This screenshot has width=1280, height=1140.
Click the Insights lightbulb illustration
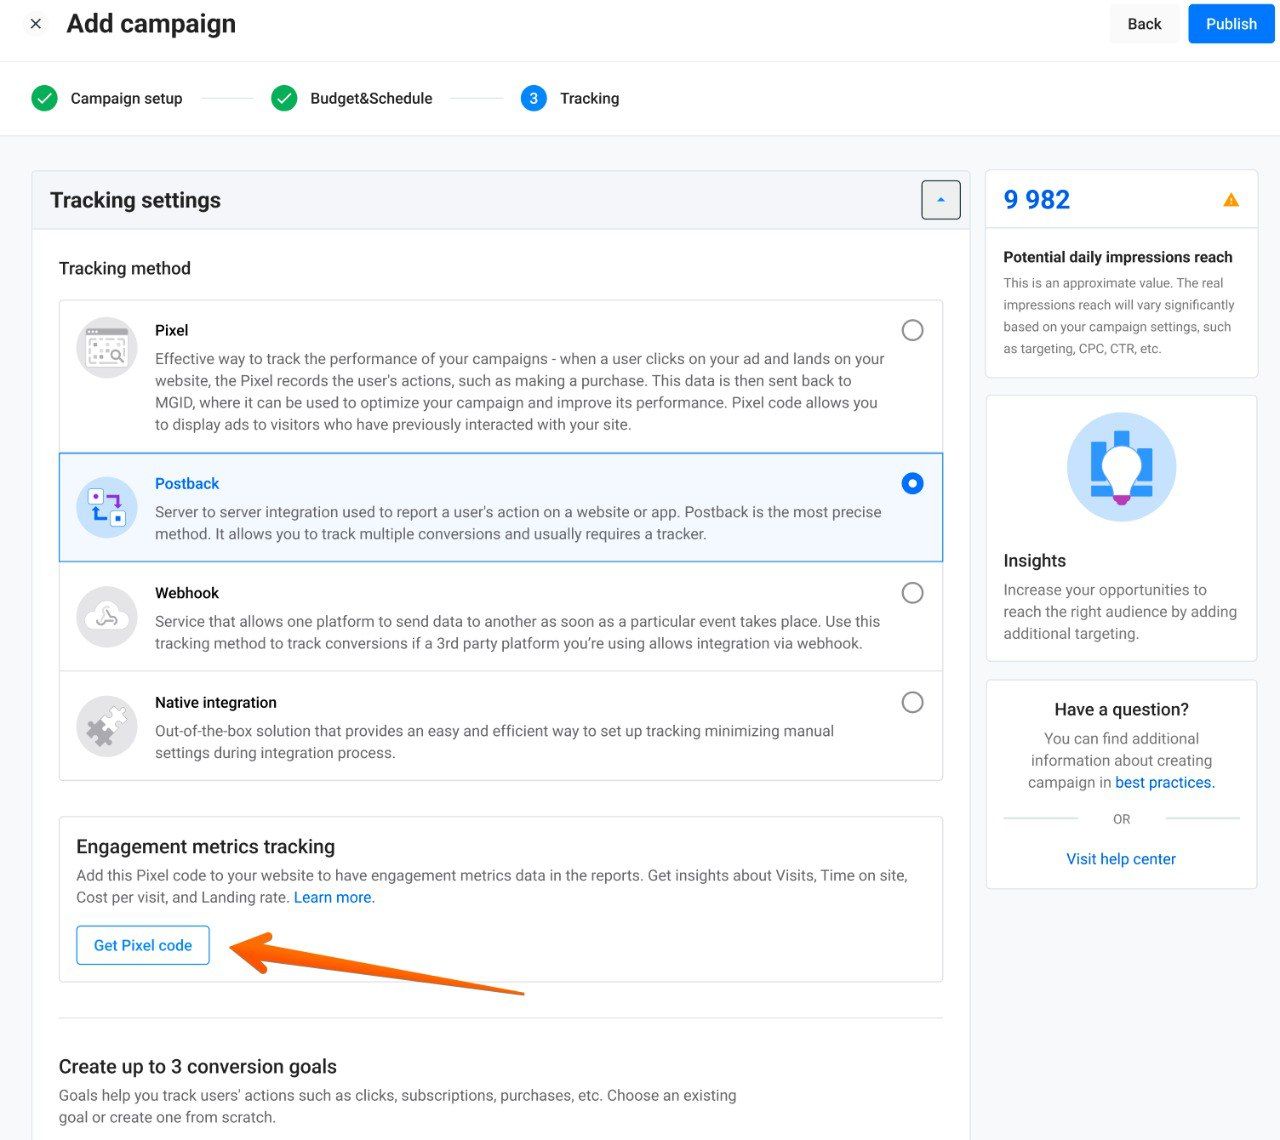pyautogui.click(x=1121, y=466)
